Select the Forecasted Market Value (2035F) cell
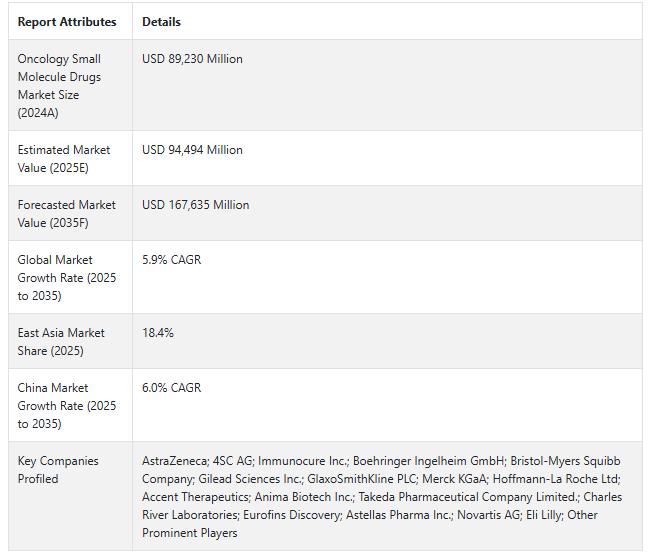 66,213
